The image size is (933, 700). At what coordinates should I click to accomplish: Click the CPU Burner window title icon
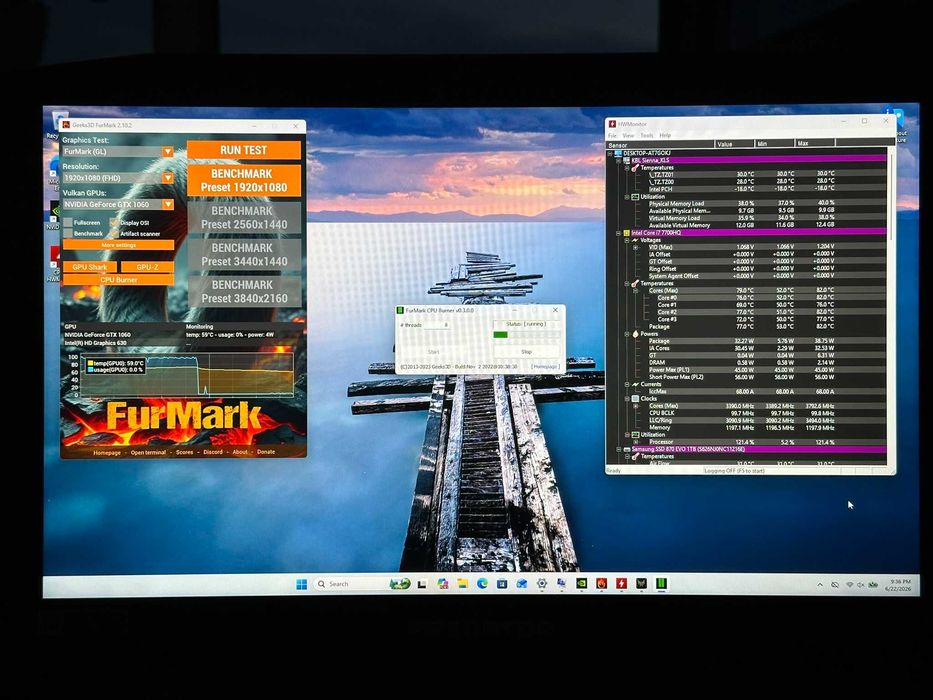click(400, 310)
